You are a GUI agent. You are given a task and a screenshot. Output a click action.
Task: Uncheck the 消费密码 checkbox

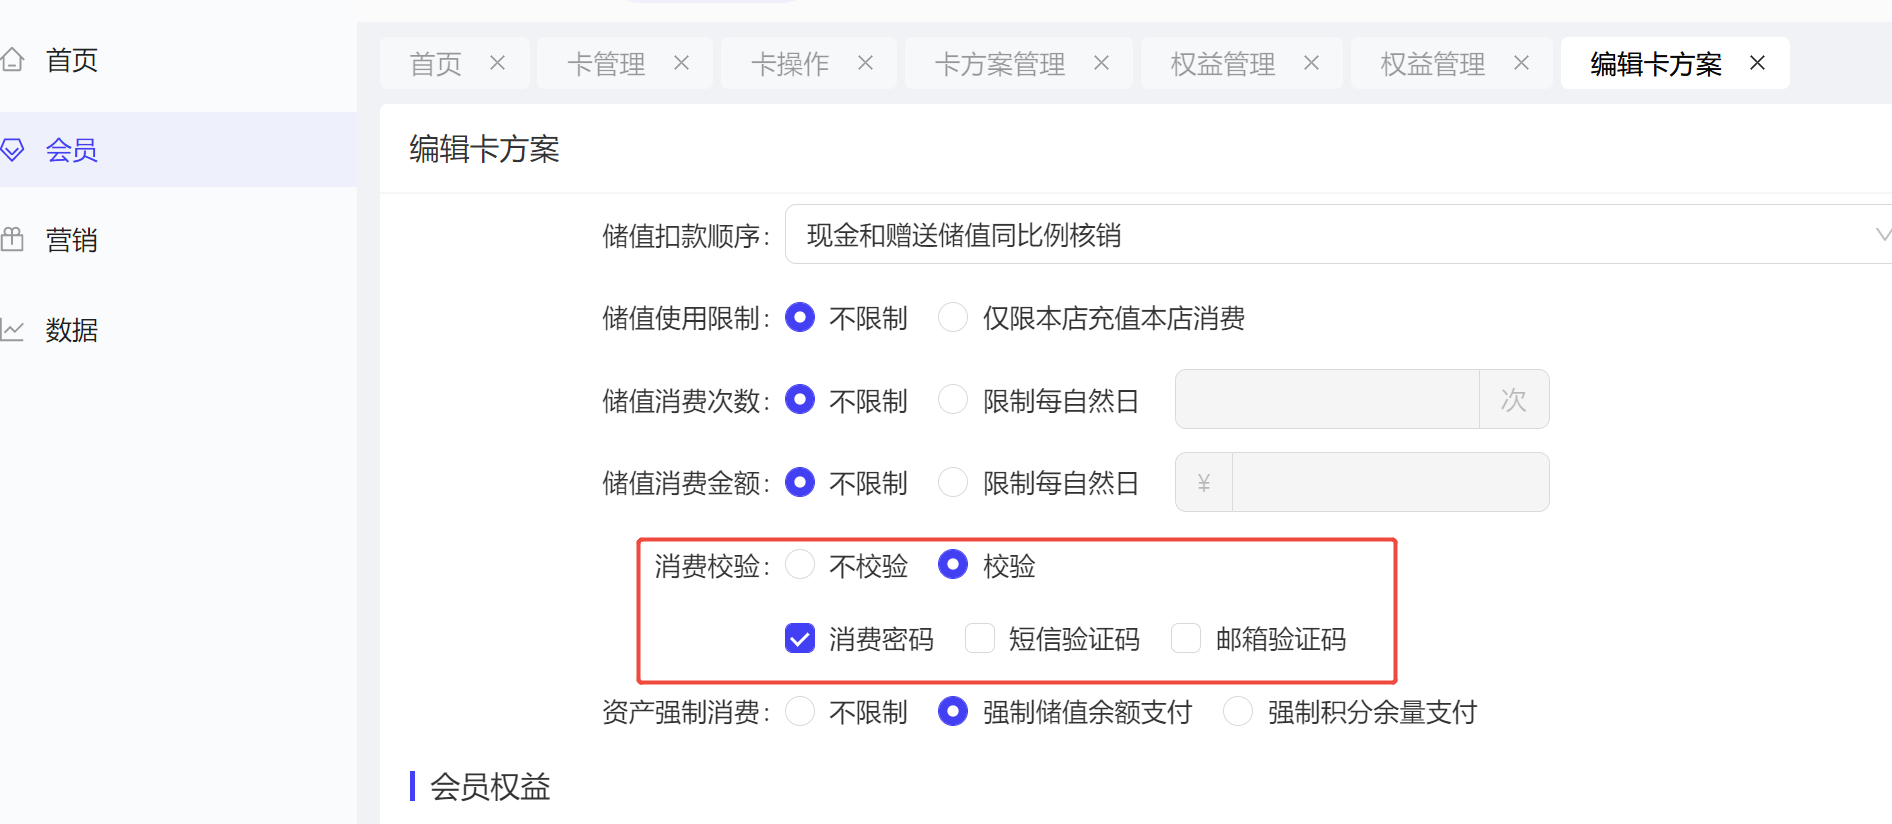coord(800,638)
